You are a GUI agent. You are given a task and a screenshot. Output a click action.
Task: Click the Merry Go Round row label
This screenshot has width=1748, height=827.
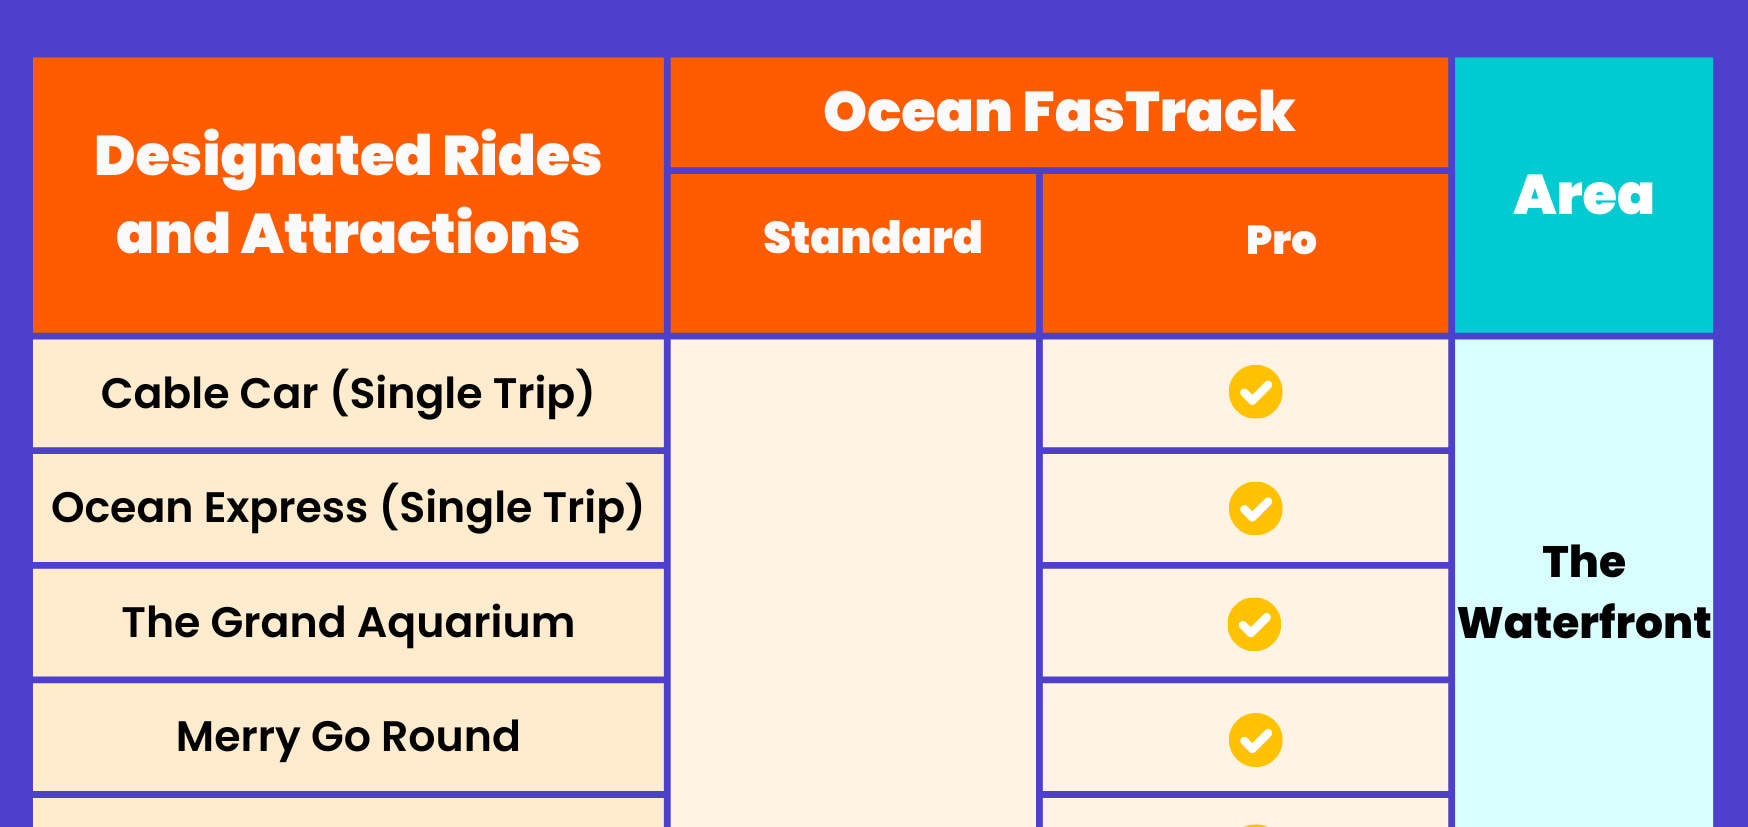[347, 737]
